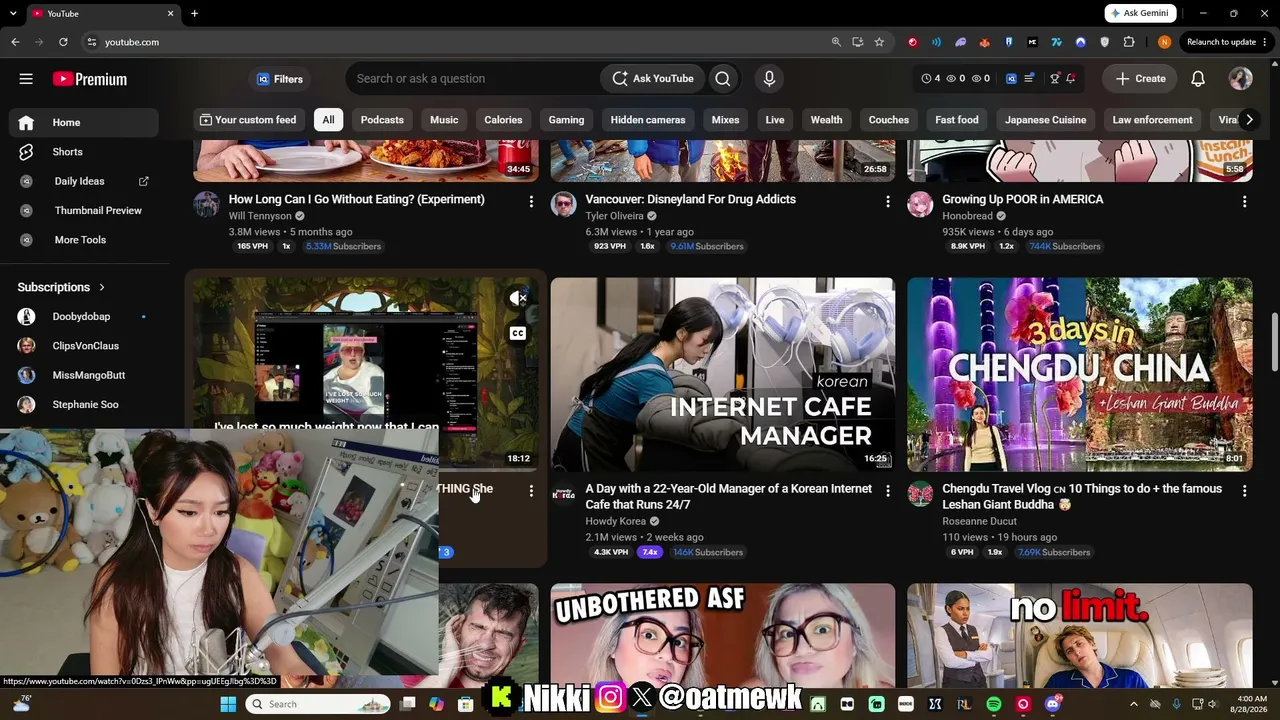Click the Ask Gemini button
Screen dimensions: 1280x720
pos(1140,13)
